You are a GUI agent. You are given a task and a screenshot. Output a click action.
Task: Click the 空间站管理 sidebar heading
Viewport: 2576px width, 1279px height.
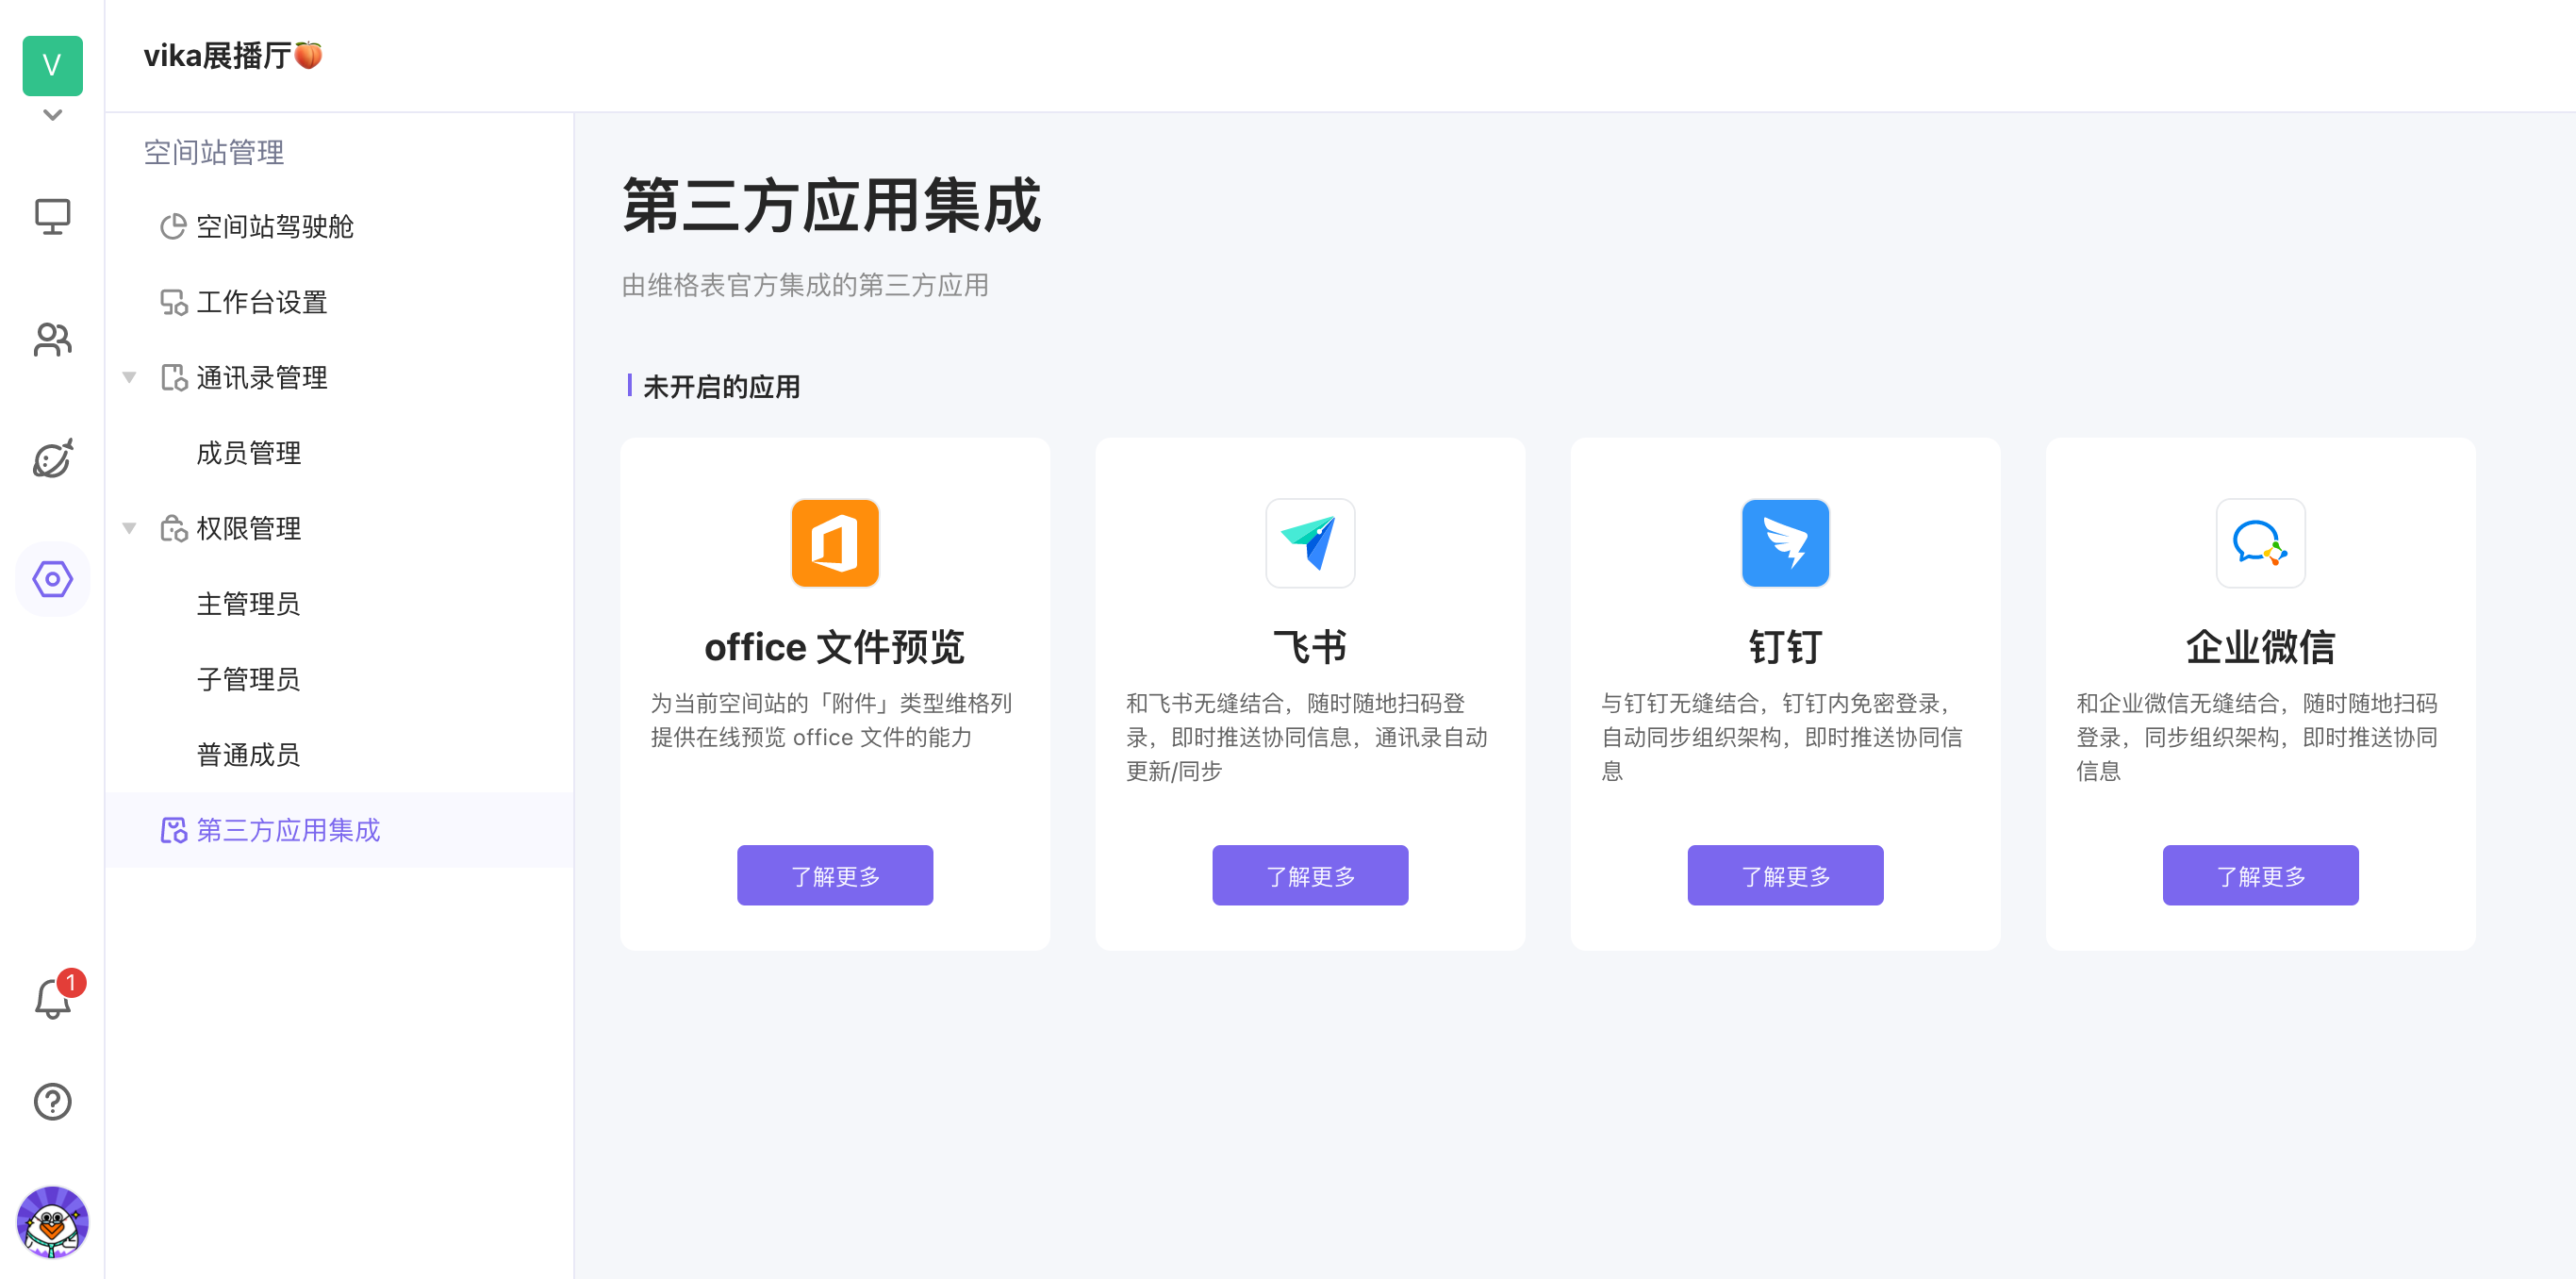(x=214, y=152)
